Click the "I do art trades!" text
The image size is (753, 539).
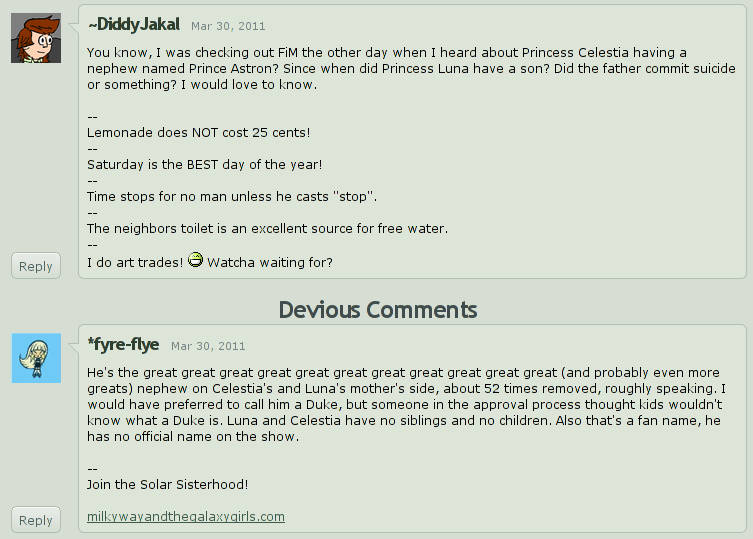click(135, 262)
